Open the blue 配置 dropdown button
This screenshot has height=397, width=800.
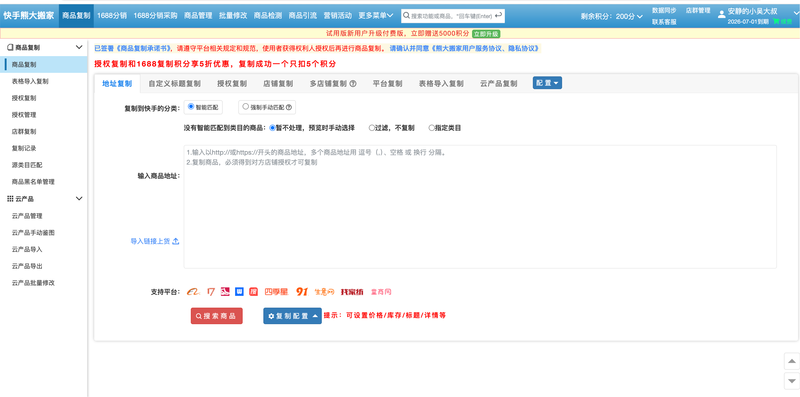(x=547, y=83)
